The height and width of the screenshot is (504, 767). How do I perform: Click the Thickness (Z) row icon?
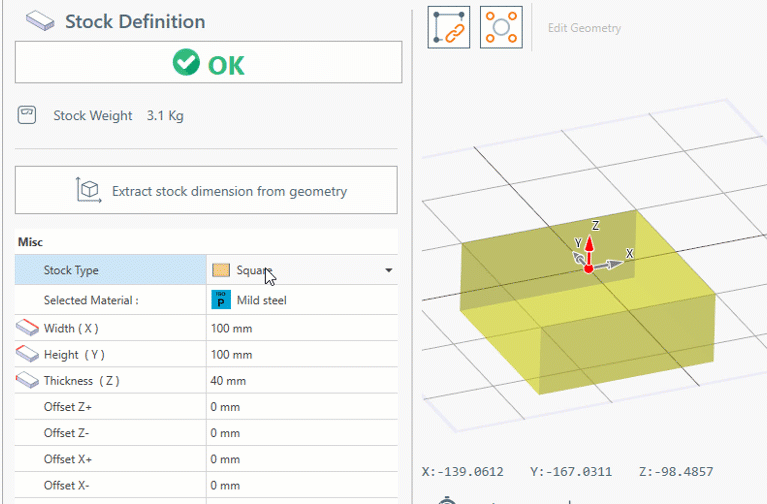coord(27,380)
